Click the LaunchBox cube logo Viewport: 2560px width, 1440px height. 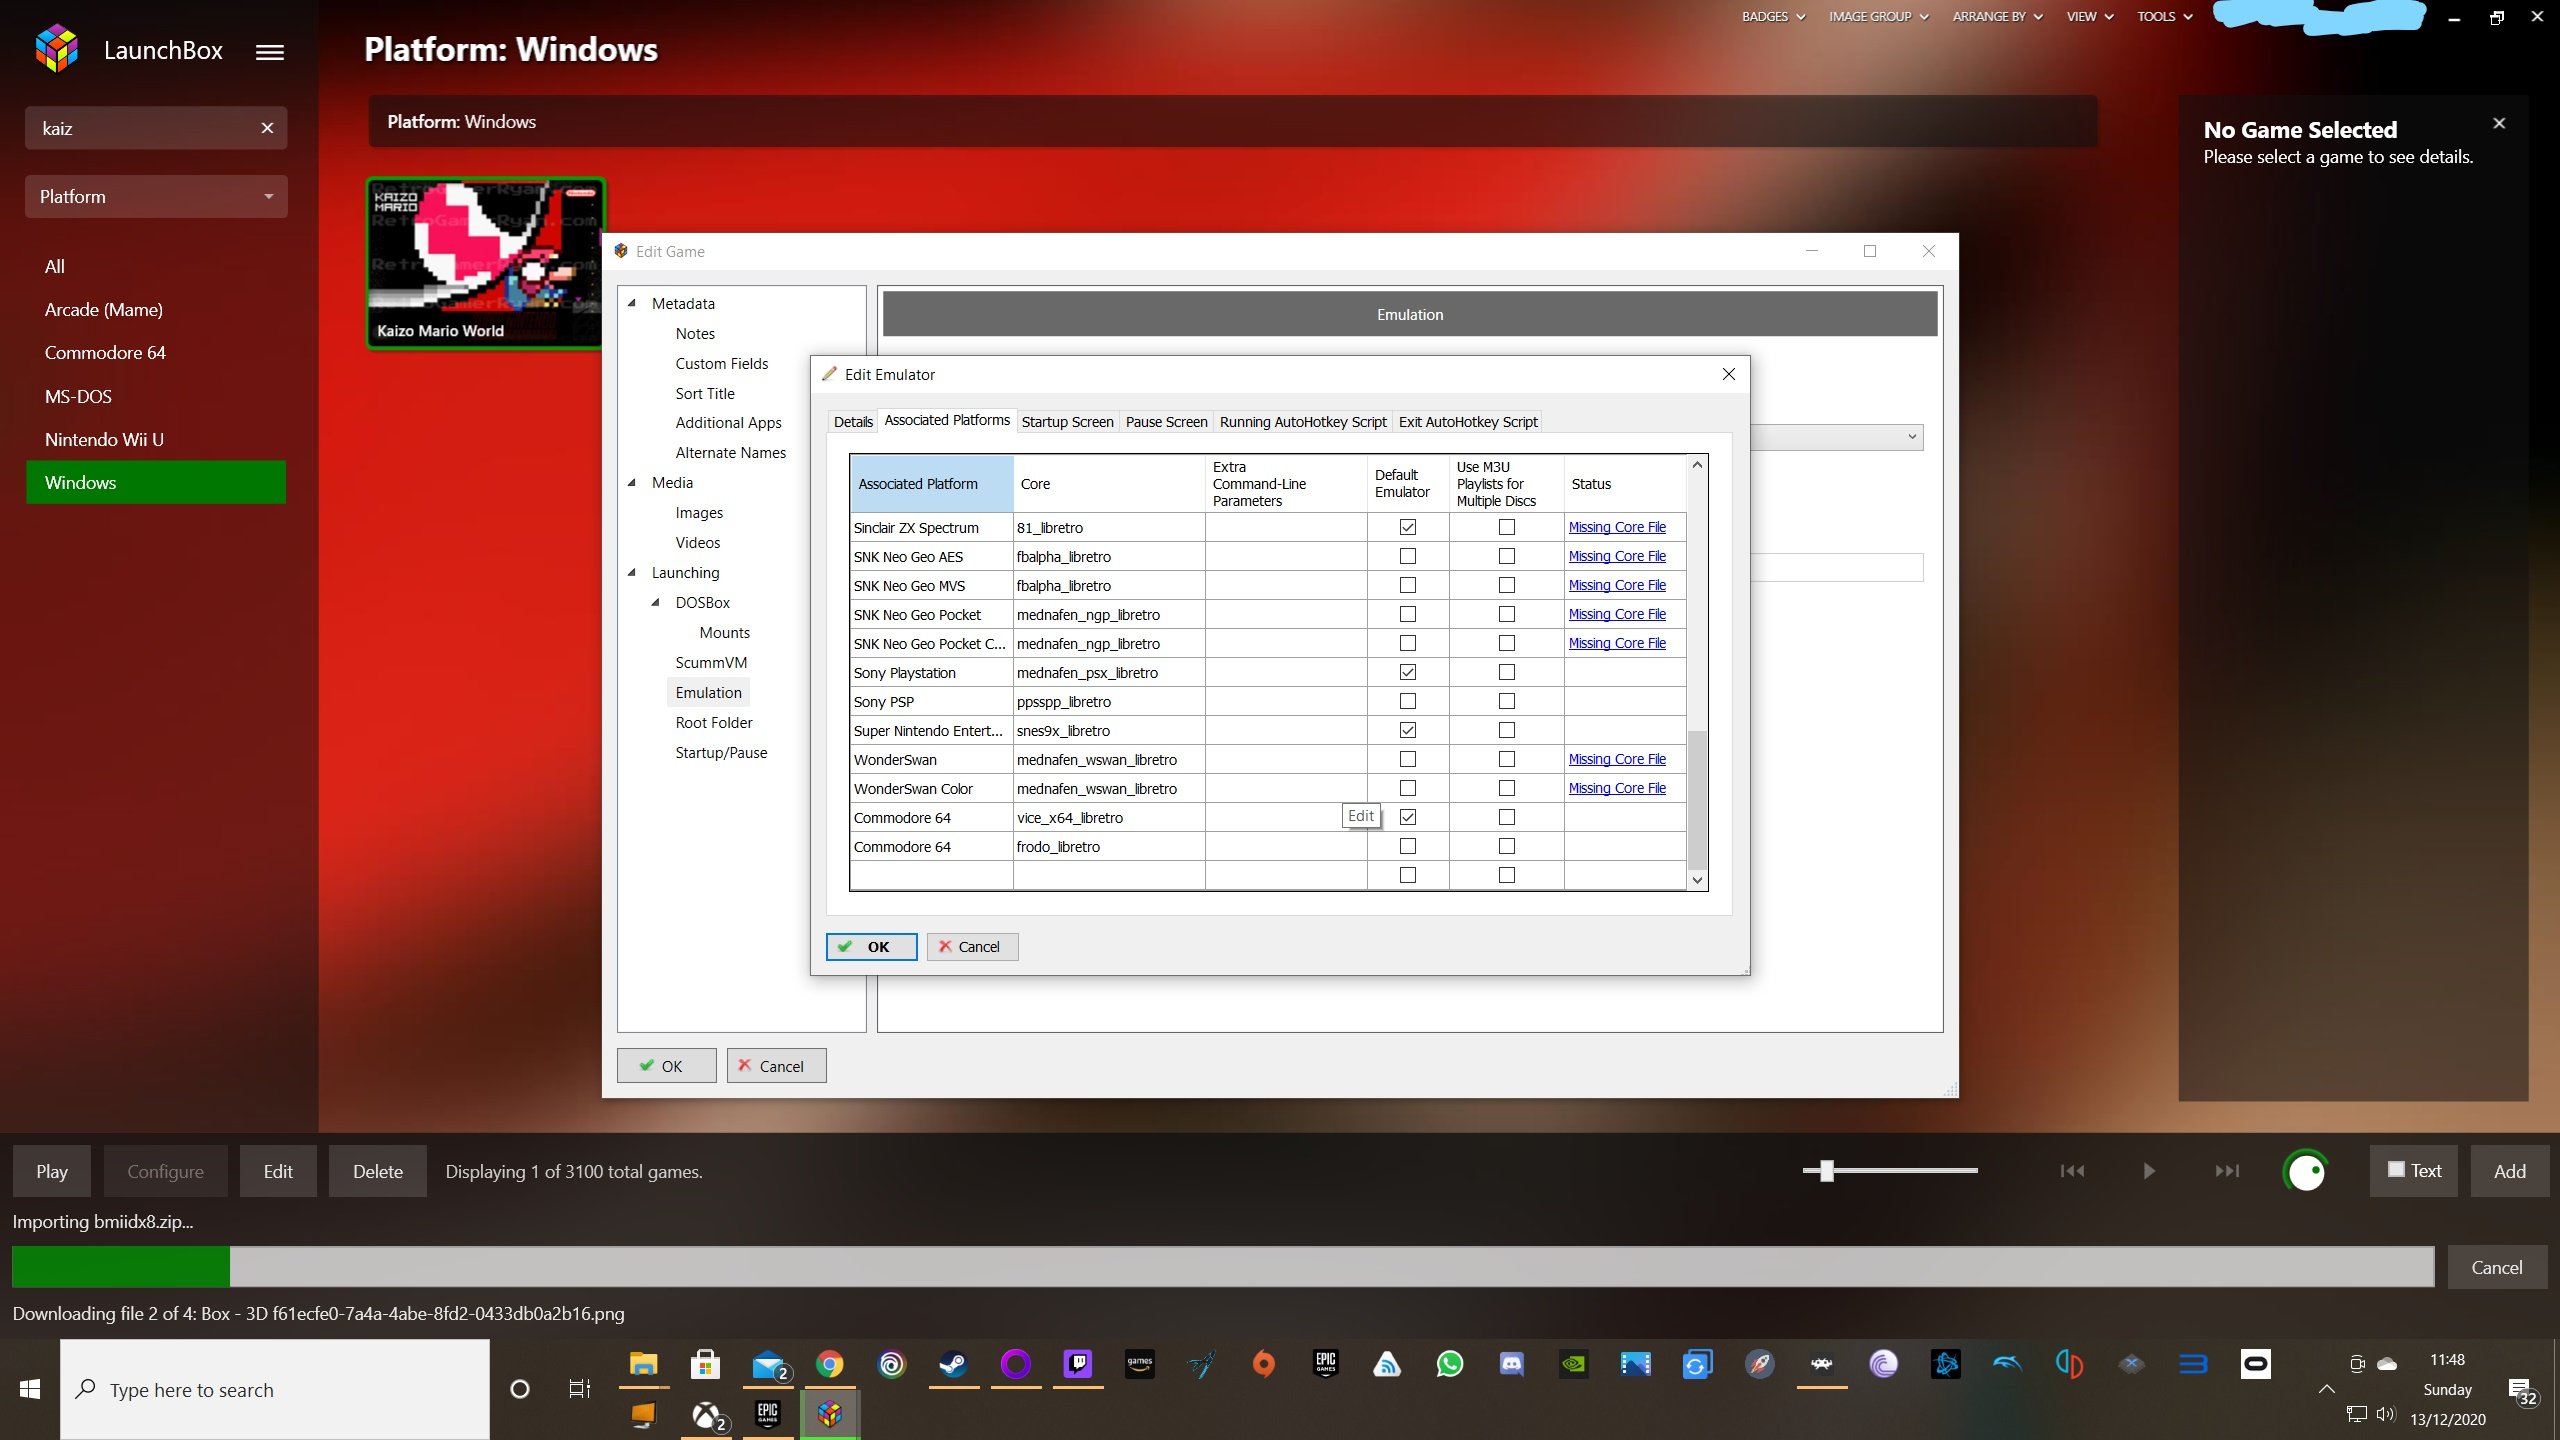pos(57,49)
